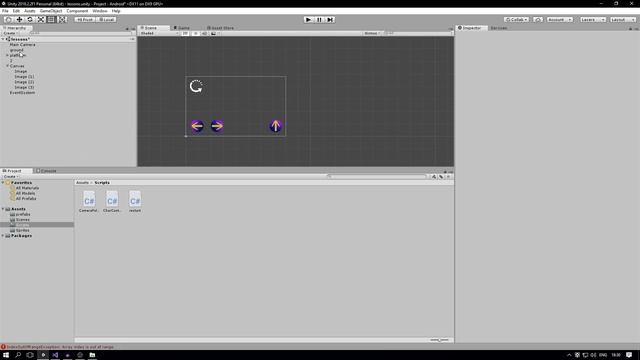Viewport: 640px width, 360px height.
Task: Open the Account dropdown
Action: pyautogui.click(x=560, y=20)
